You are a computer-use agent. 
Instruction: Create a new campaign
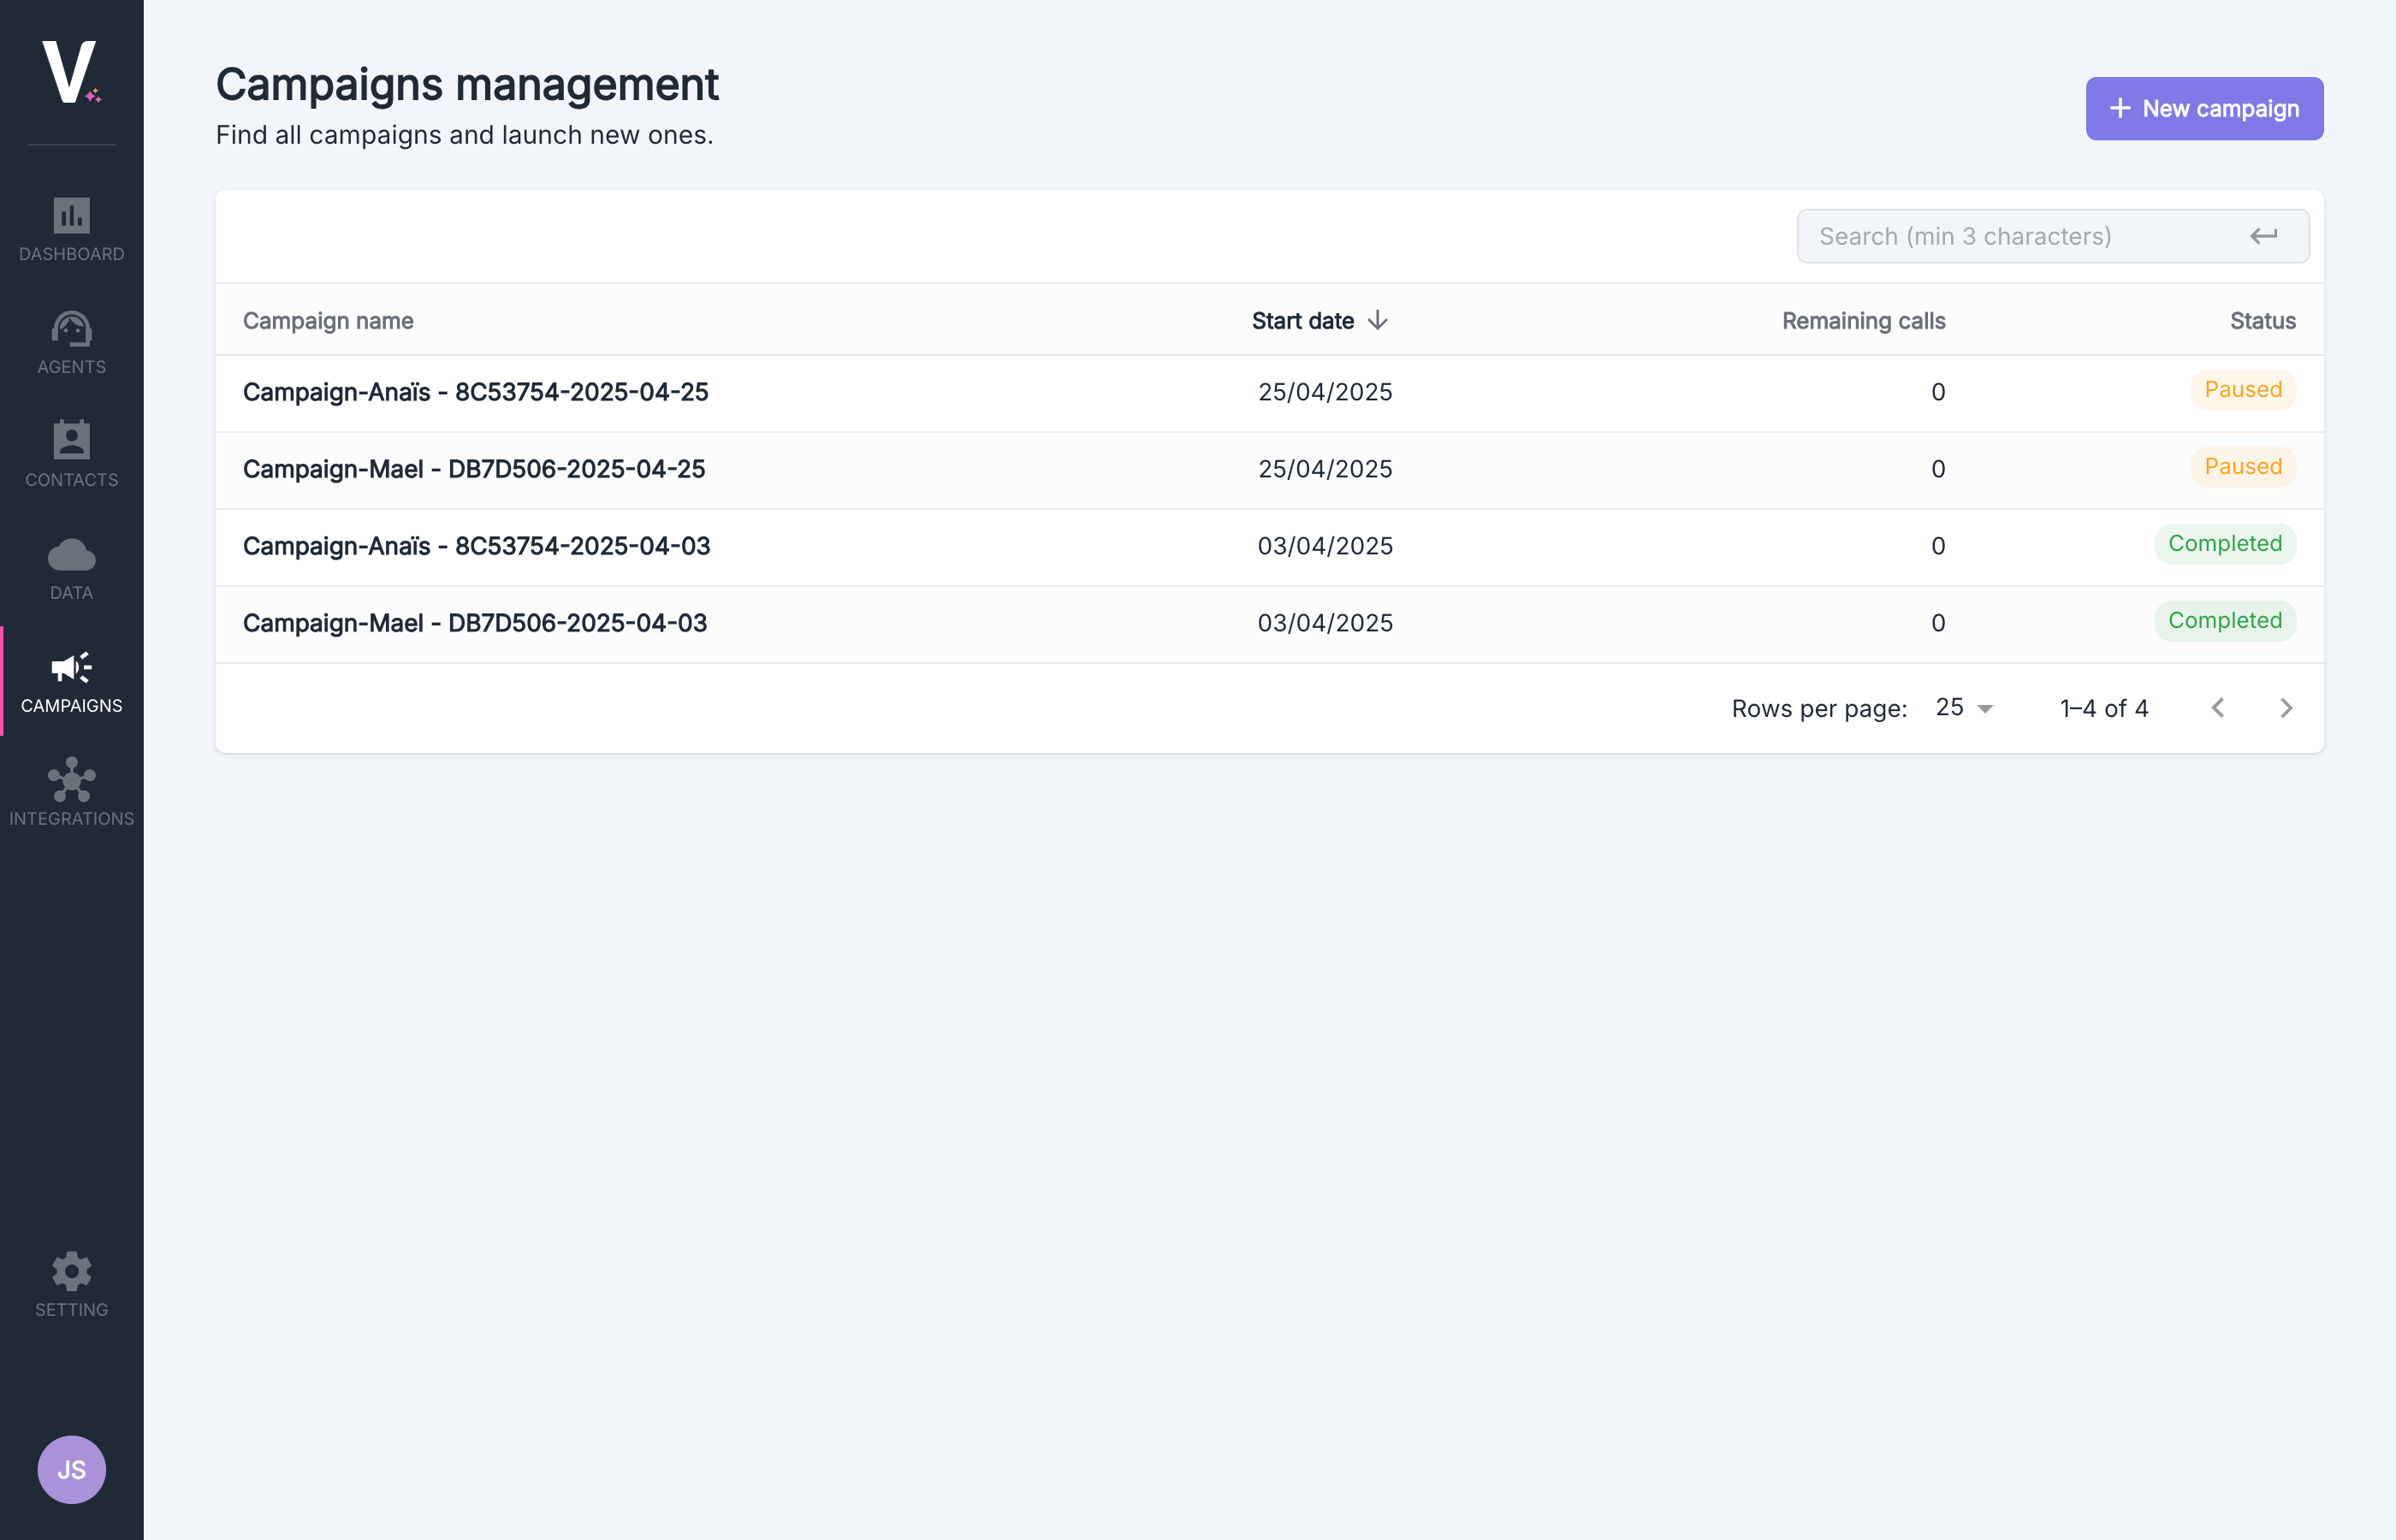click(2204, 108)
